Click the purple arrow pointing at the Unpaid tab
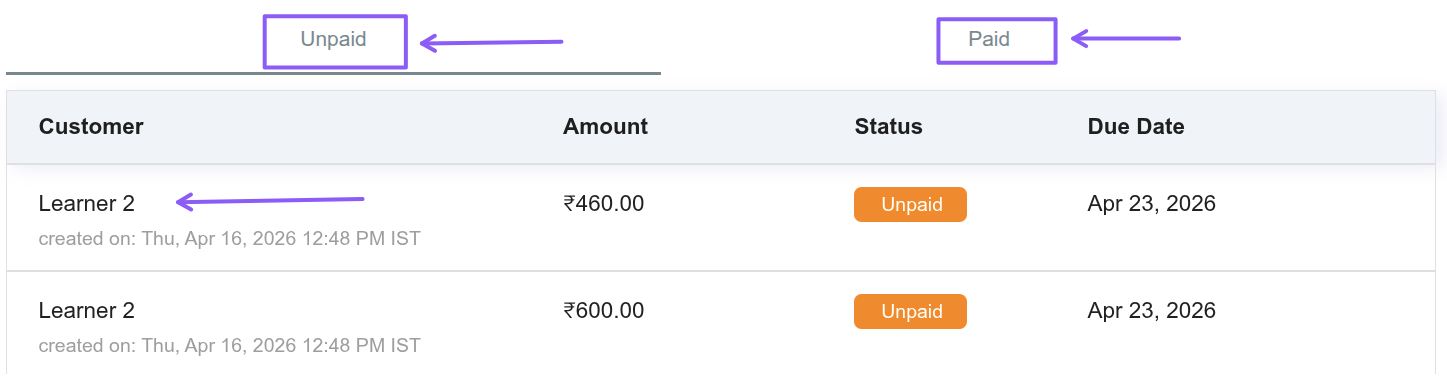Screen dimensions: 1447x382 point(491,43)
